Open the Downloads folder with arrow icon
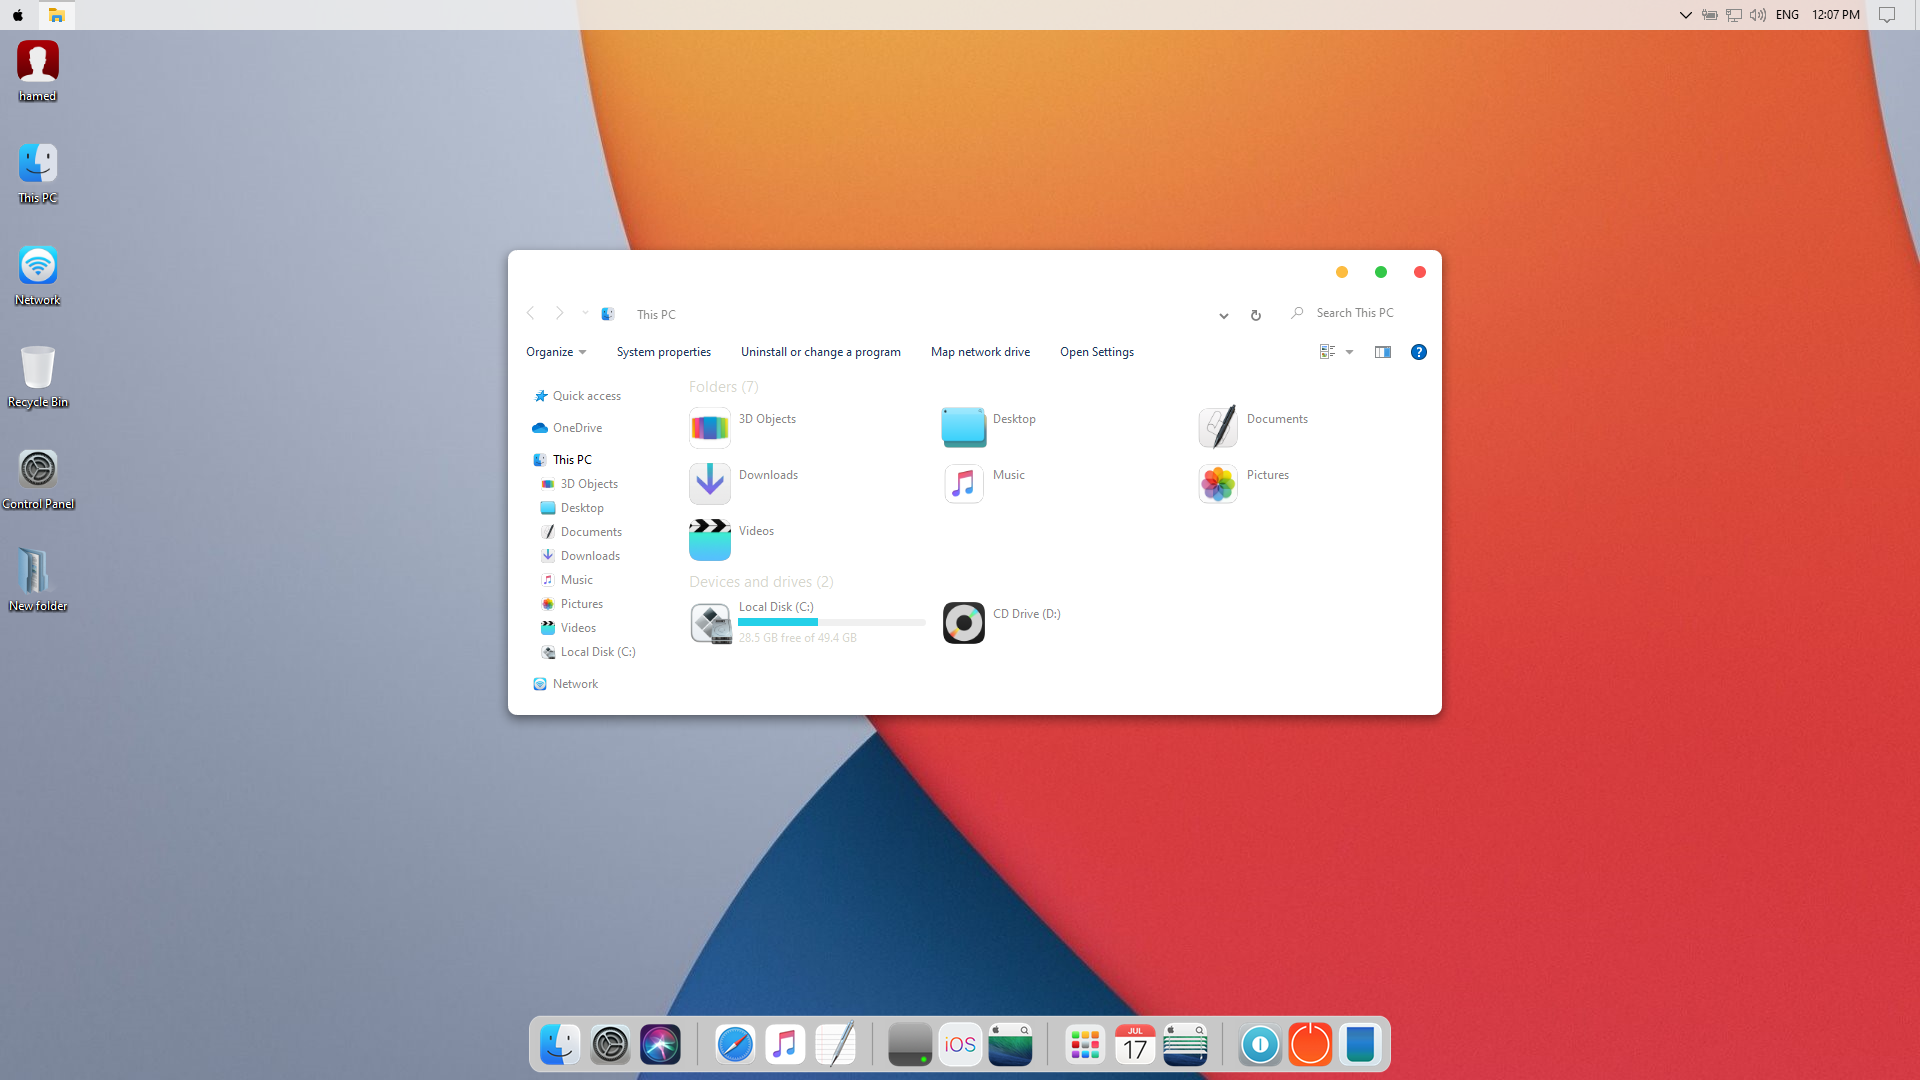Image resolution: width=1920 pixels, height=1080 pixels. [x=710, y=484]
